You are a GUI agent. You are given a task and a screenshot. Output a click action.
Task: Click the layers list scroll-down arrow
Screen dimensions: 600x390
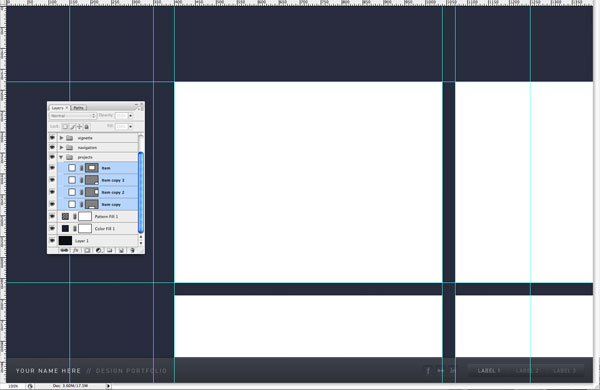point(141,243)
